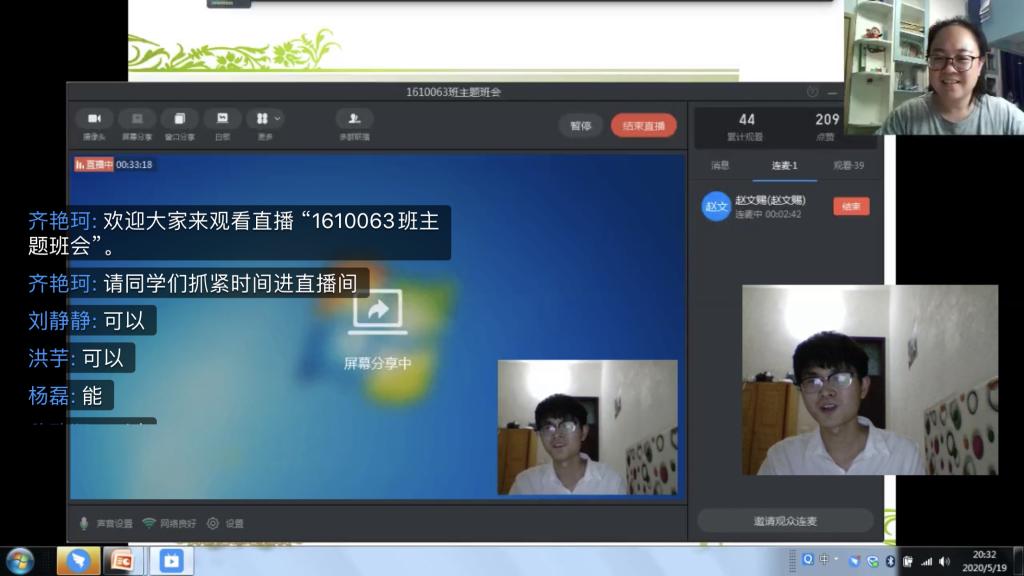This screenshot has height=576, width=1024.
Task: Click 赵文赐's blue avatar icon
Action: (716, 207)
